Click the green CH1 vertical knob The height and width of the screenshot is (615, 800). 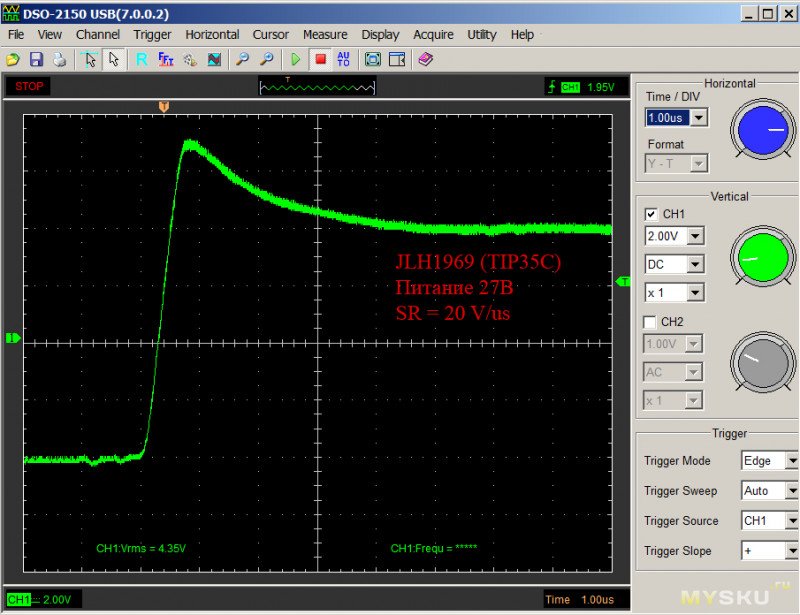pyautogui.click(x=761, y=254)
